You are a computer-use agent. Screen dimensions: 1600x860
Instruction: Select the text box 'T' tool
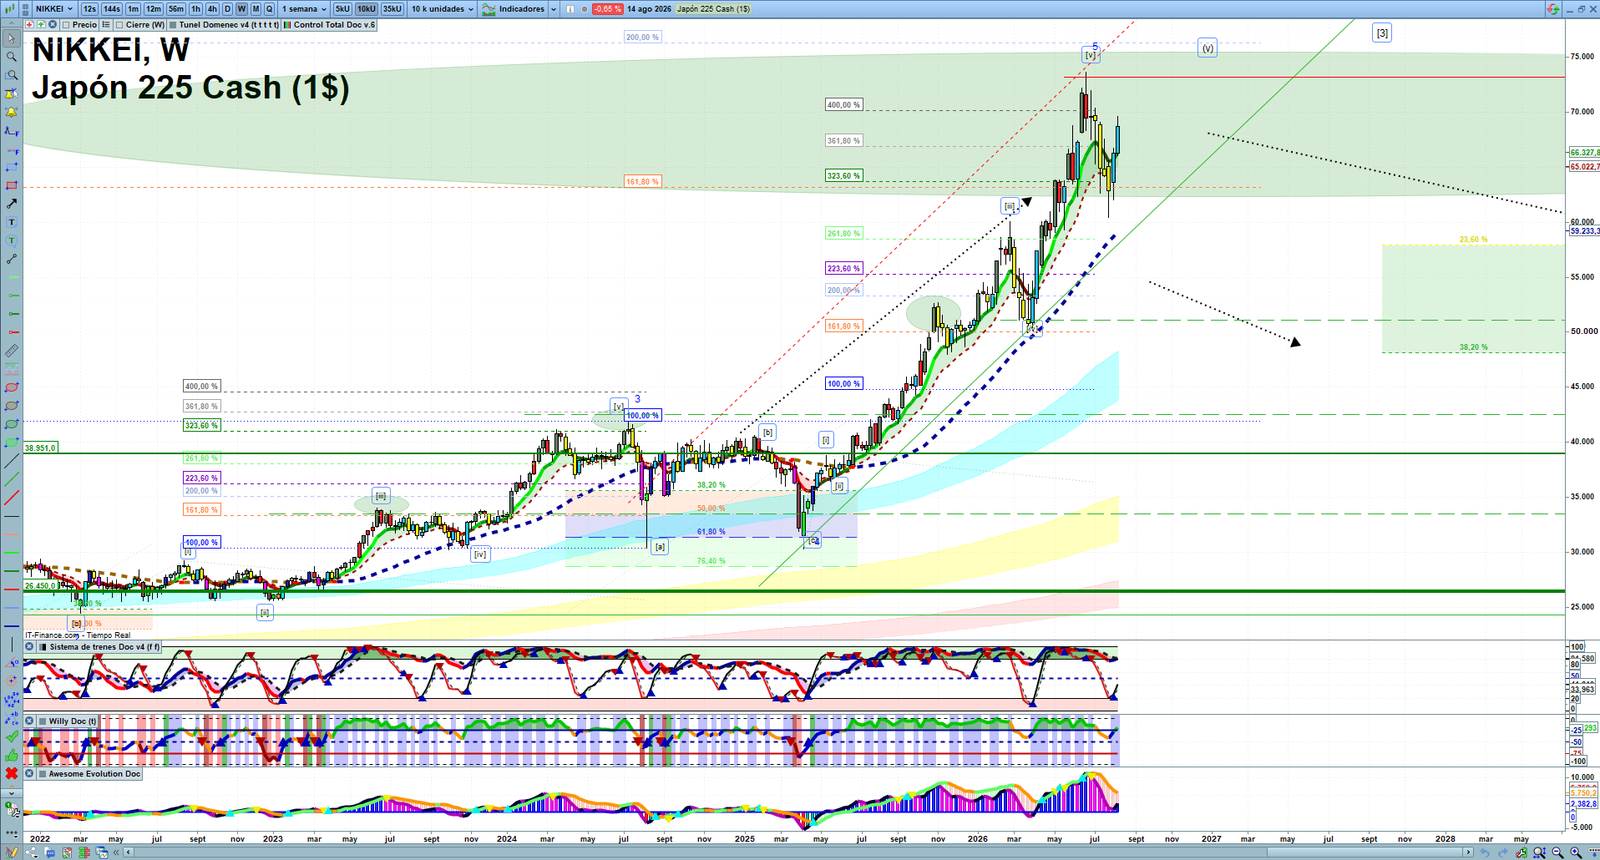(10, 222)
